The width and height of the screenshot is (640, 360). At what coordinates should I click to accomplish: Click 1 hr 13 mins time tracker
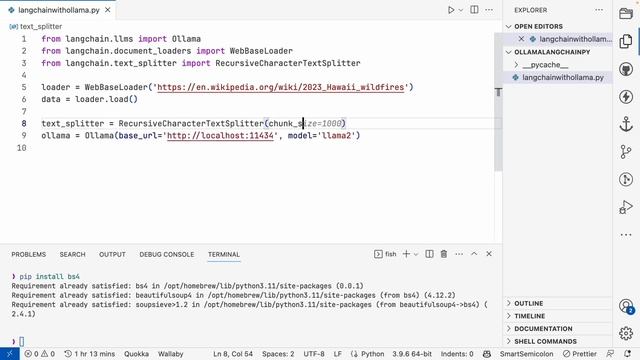(90, 354)
